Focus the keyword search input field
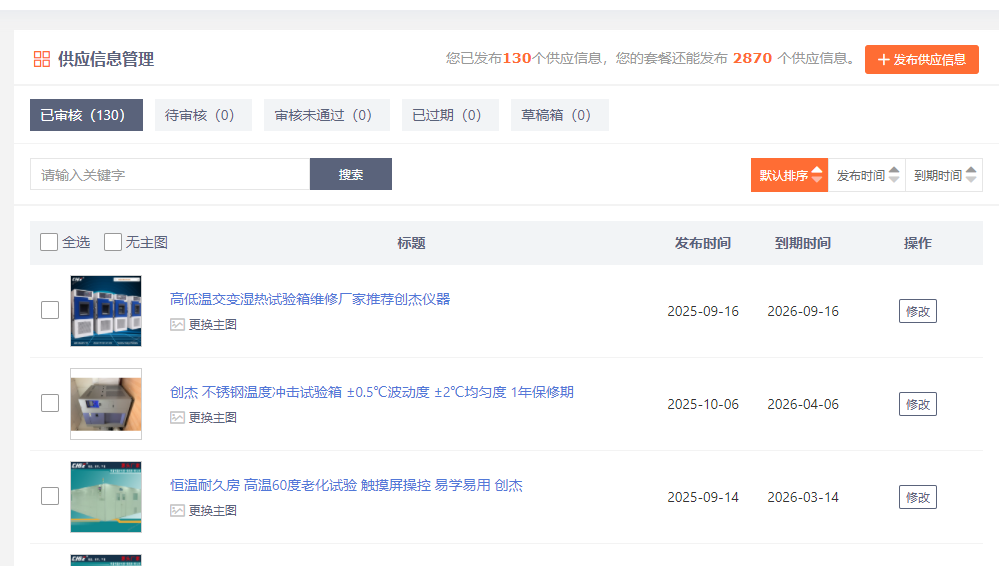 (170, 174)
